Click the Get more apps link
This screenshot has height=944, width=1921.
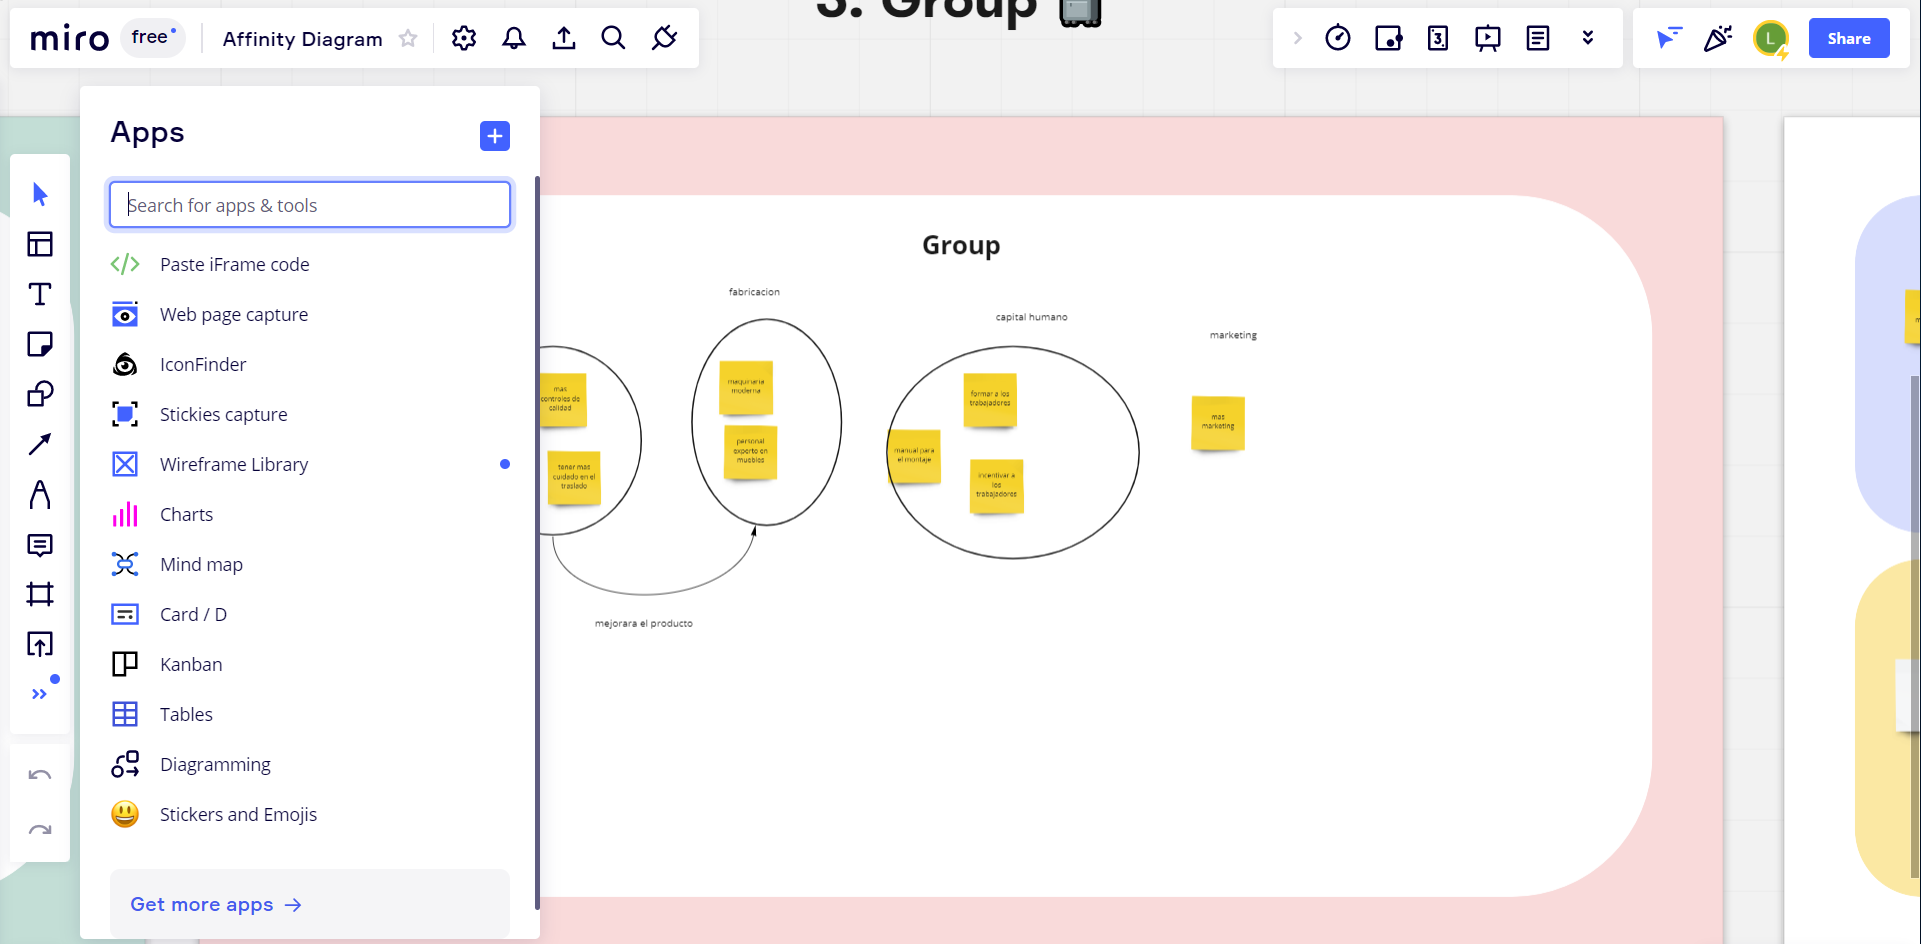pos(216,904)
